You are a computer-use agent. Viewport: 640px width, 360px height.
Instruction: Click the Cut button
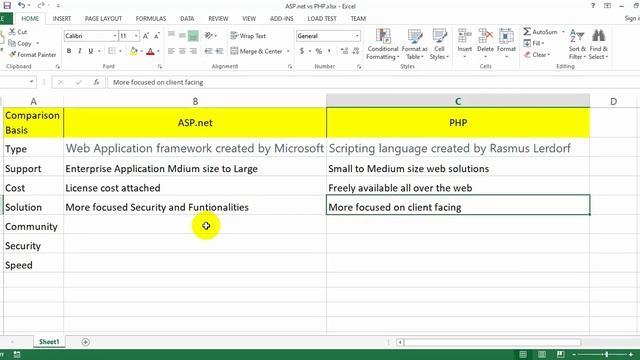pyautogui.click(x=18, y=32)
